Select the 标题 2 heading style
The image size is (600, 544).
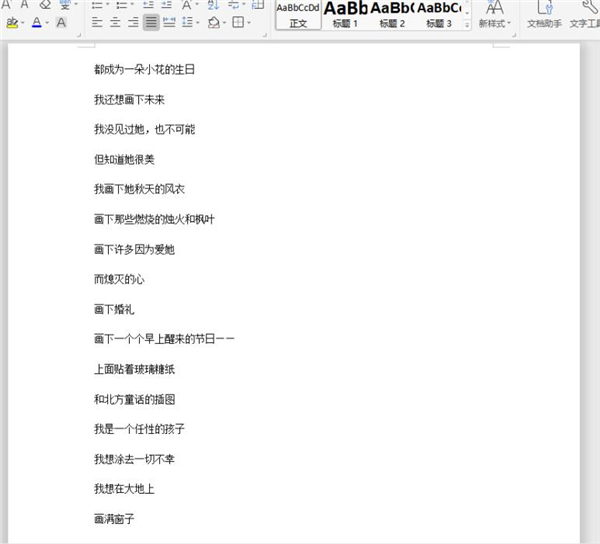click(x=391, y=14)
